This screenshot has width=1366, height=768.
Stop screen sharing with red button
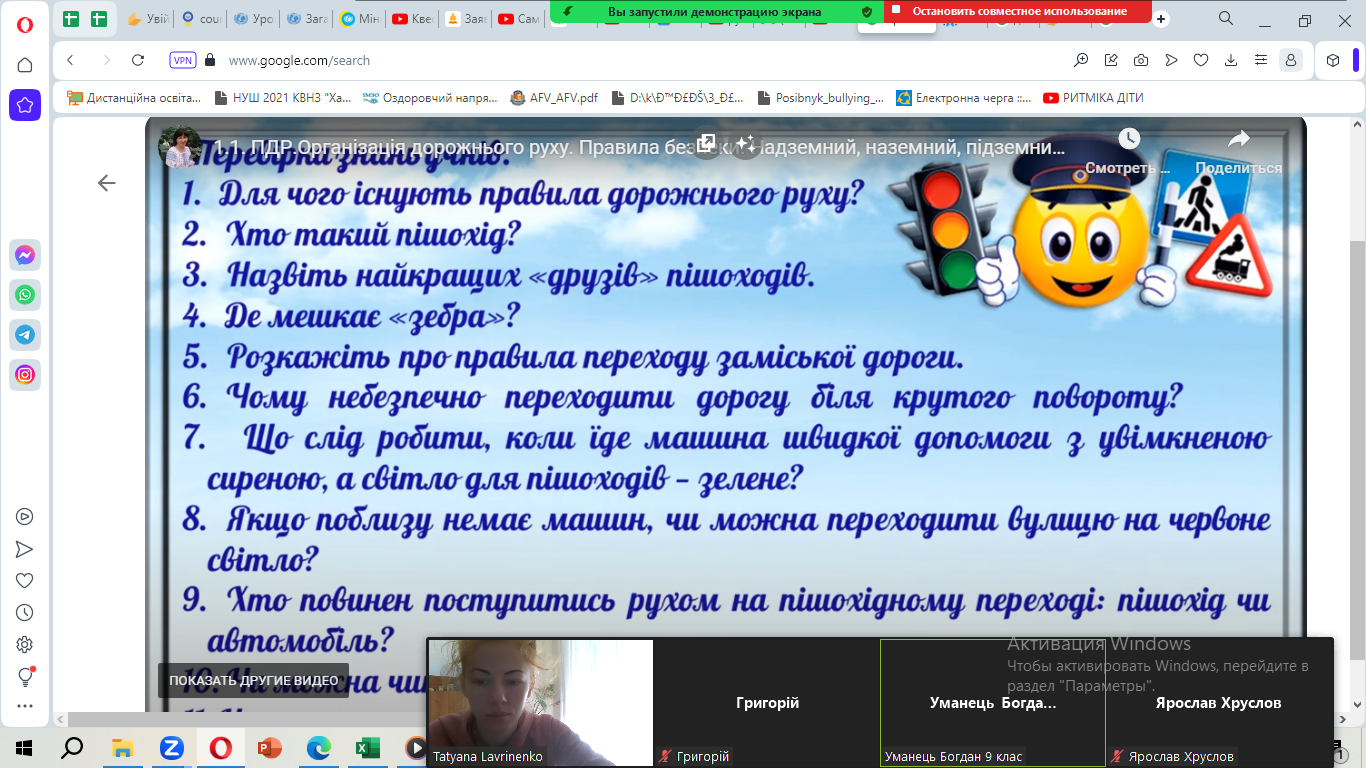[1018, 11]
